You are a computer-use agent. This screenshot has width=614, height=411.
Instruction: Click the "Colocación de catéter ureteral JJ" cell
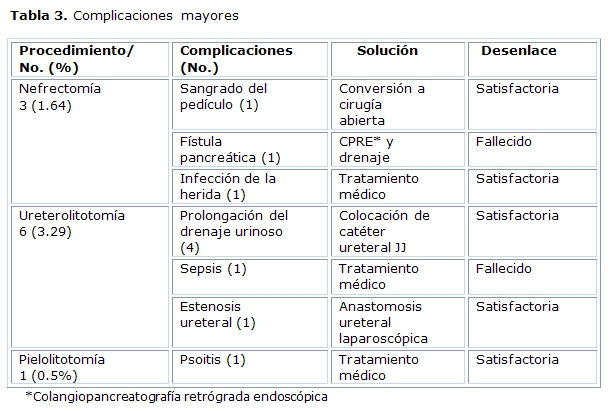(x=384, y=231)
